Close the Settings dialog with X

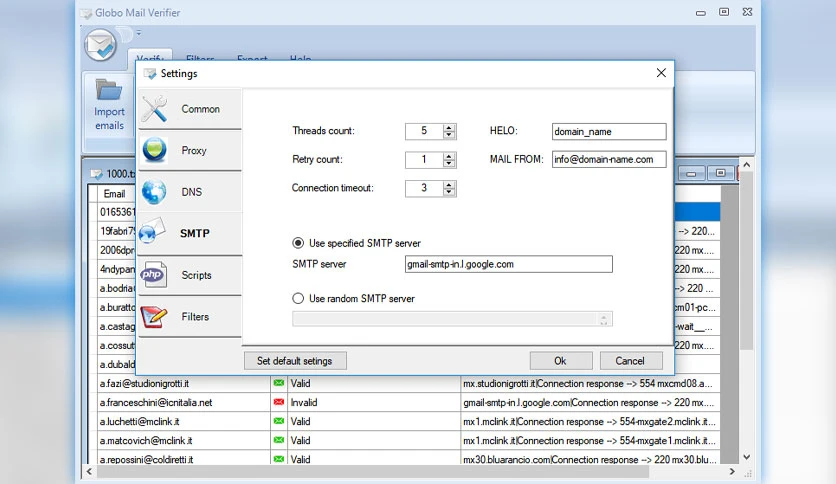coord(661,72)
